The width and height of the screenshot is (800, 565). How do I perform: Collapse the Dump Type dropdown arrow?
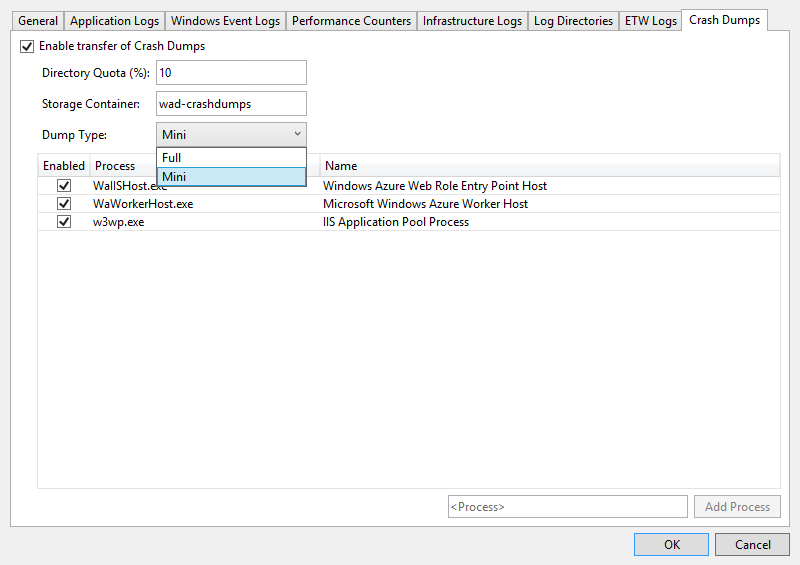click(297, 134)
